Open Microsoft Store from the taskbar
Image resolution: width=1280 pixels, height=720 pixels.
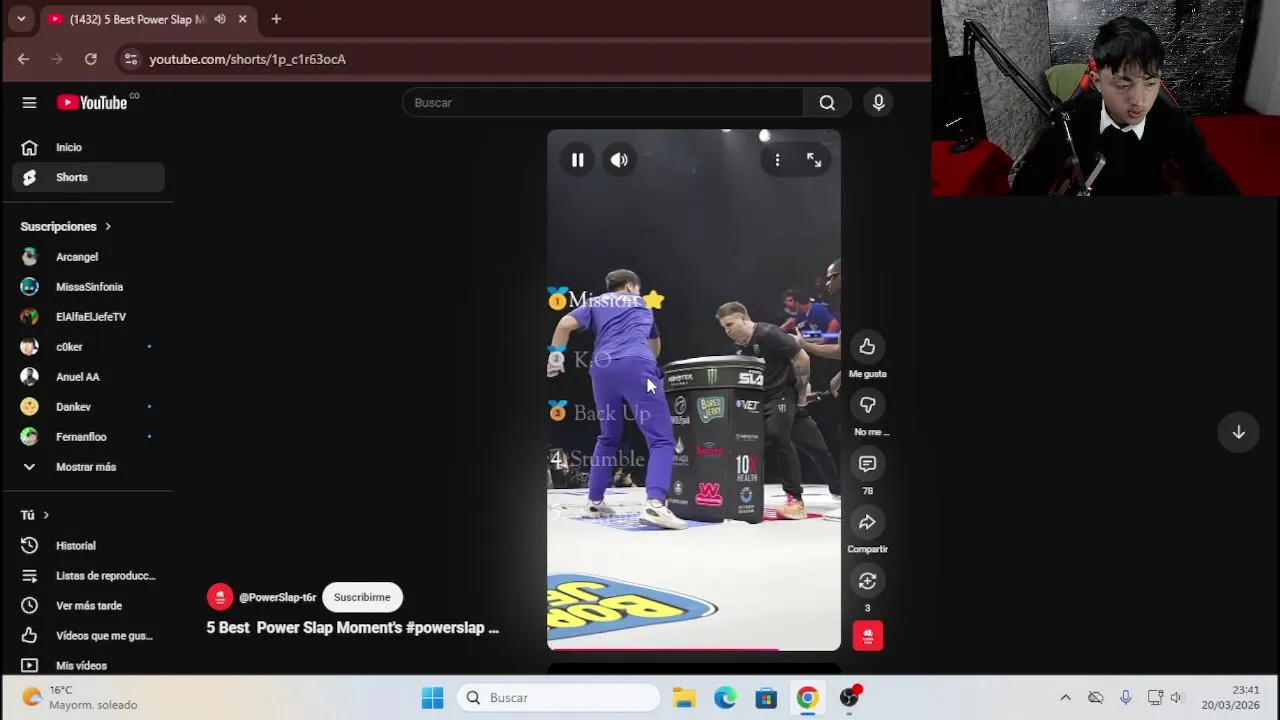[x=766, y=698]
